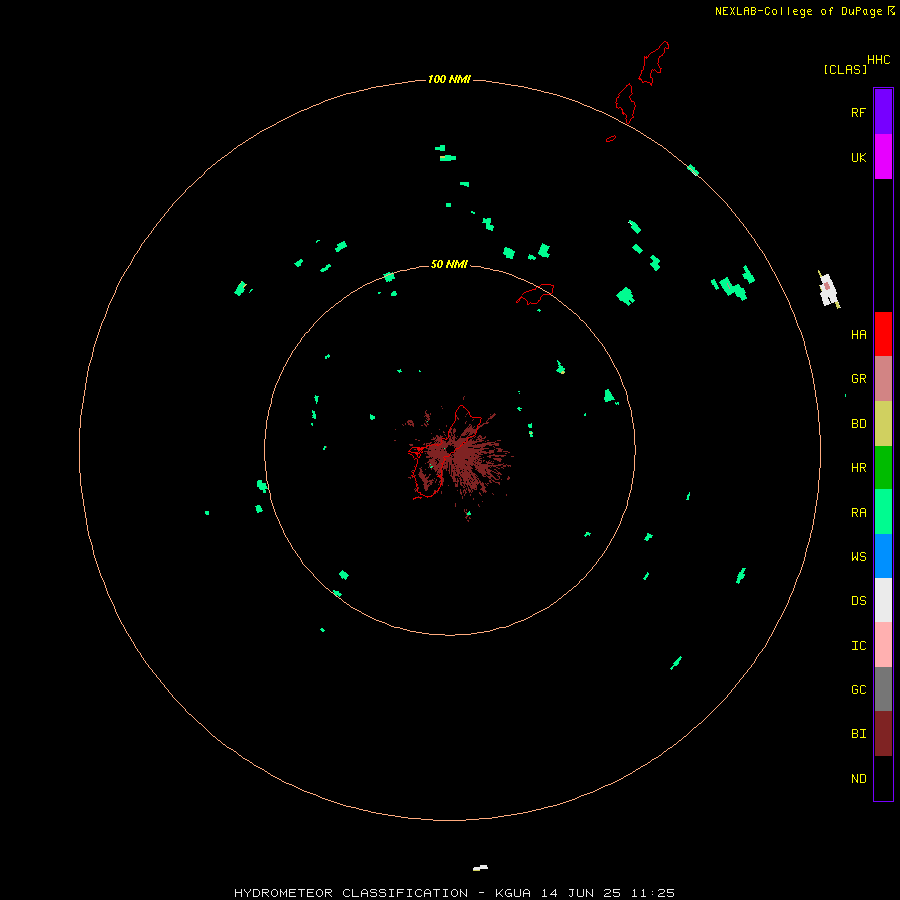The height and width of the screenshot is (900, 900).
Task: Click the HR dark green legend swatch
Action: tap(883, 468)
